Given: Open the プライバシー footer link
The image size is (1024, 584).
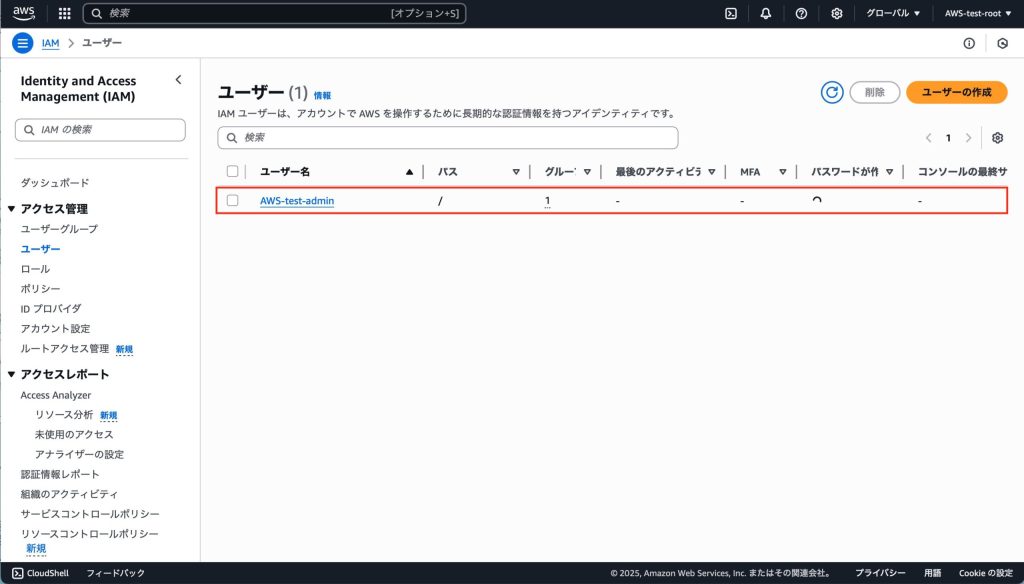Looking at the screenshot, I should point(880,573).
